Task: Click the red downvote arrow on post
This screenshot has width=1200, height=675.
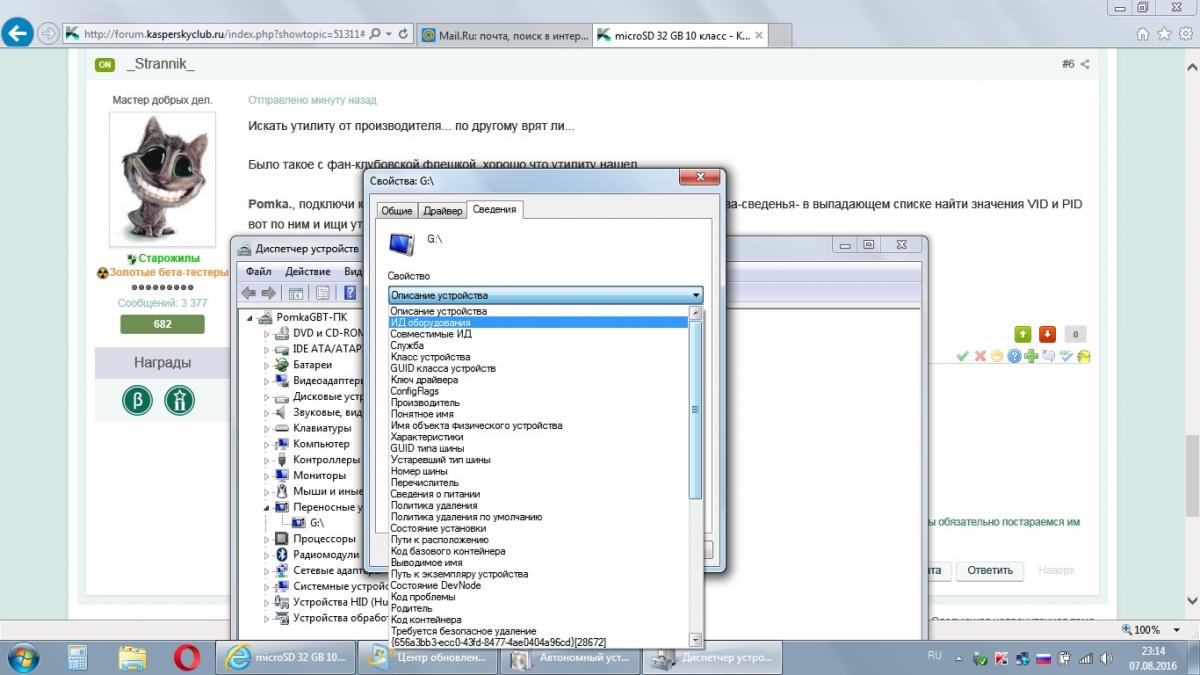Action: 1047,334
